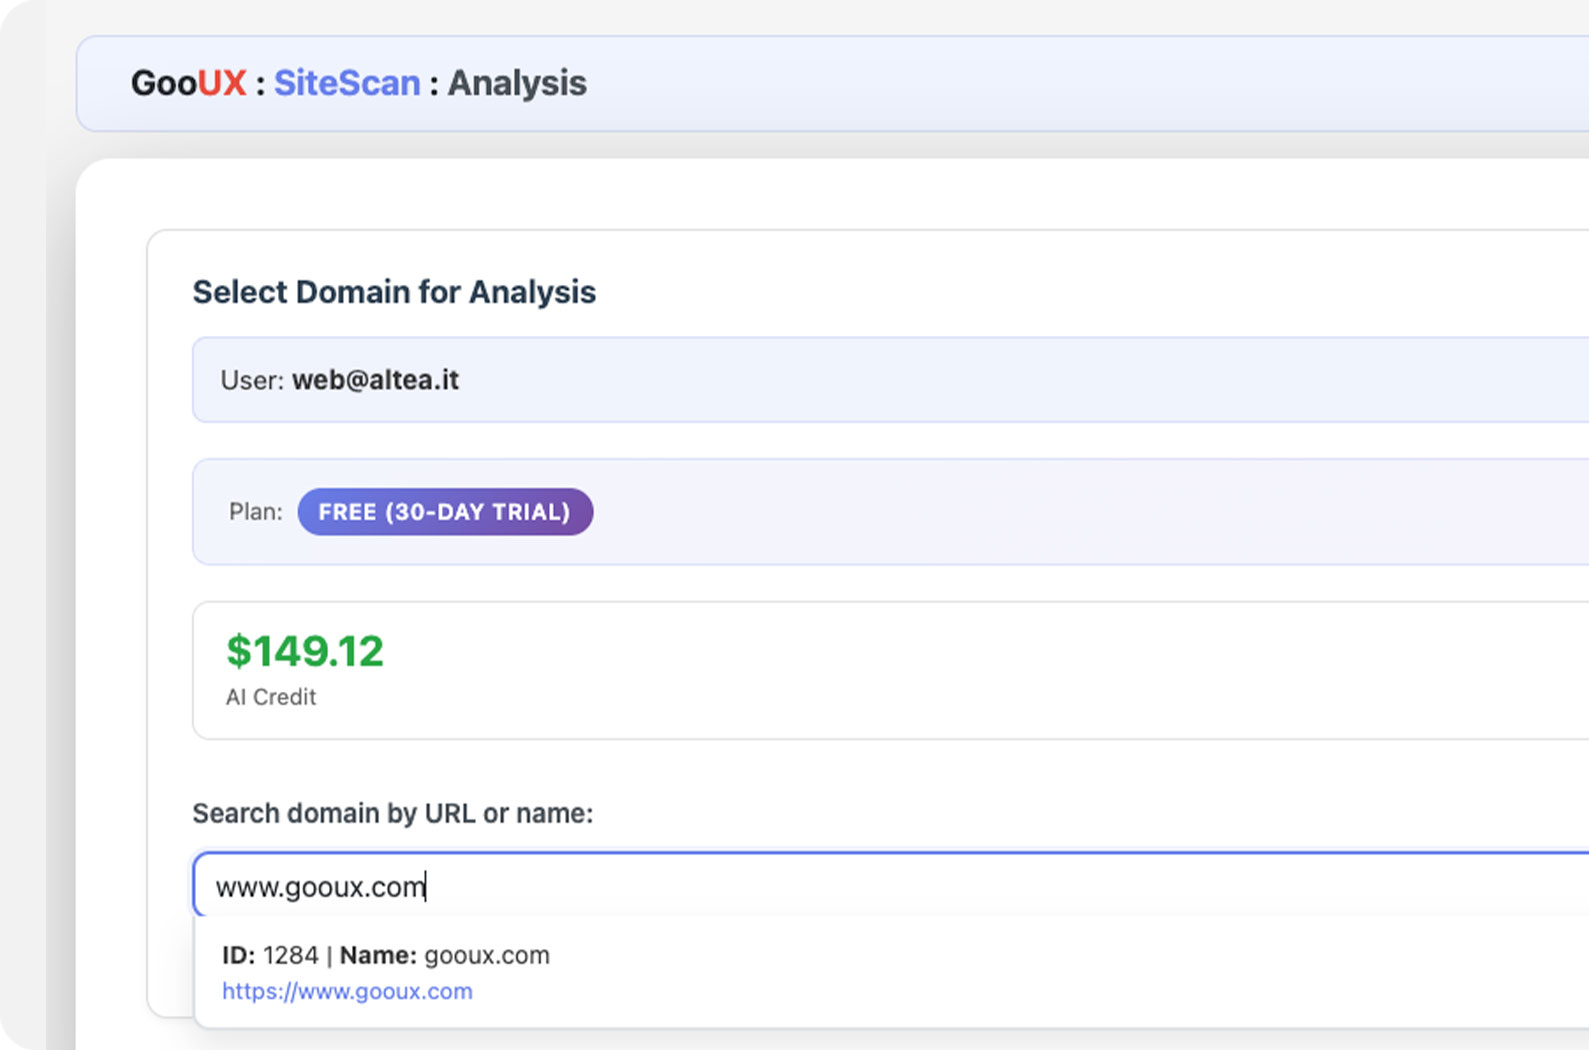Click the $149.12 AI credit amount
This screenshot has width=1589, height=1050.
pyautogui.click(x=305, y=651)
